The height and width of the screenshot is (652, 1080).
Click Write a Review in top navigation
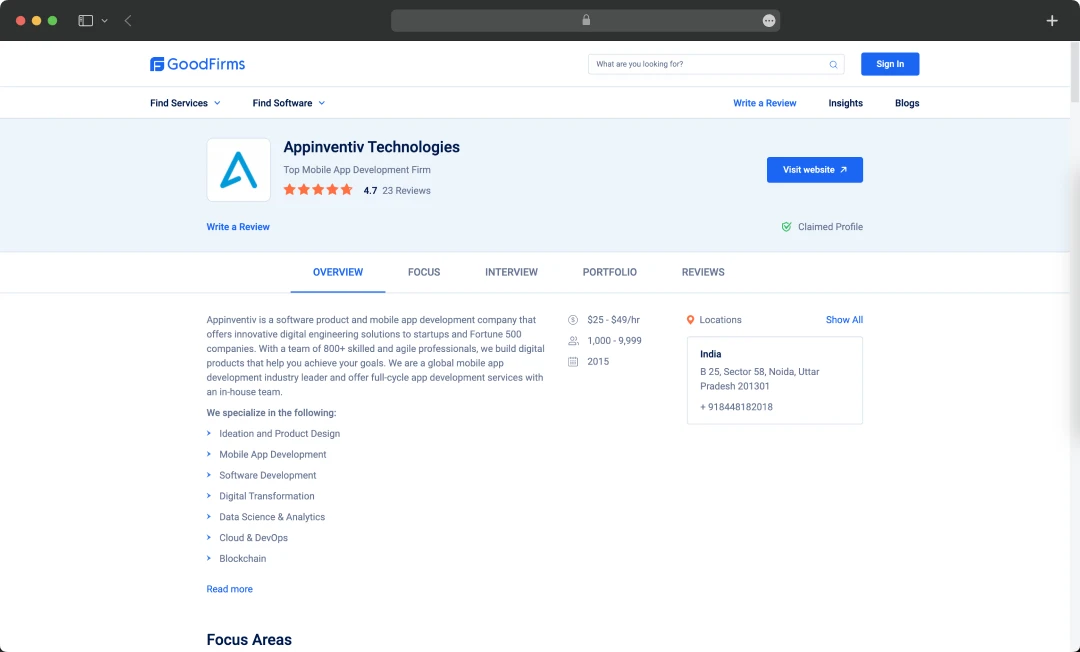coord(765,103)
